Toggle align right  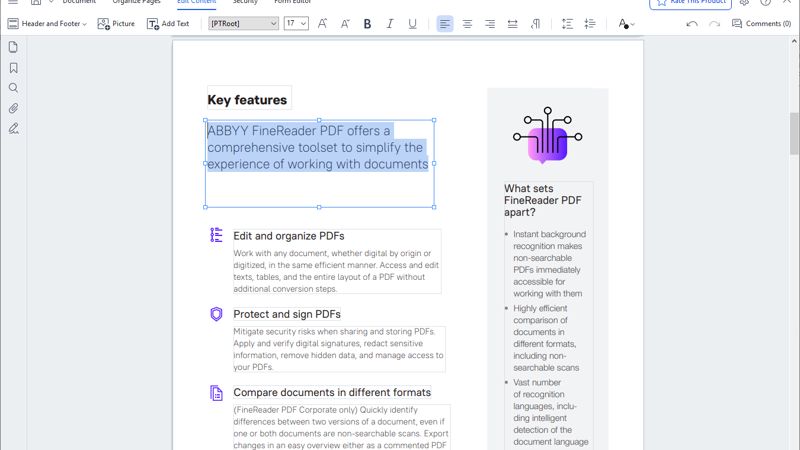[490, 23]
